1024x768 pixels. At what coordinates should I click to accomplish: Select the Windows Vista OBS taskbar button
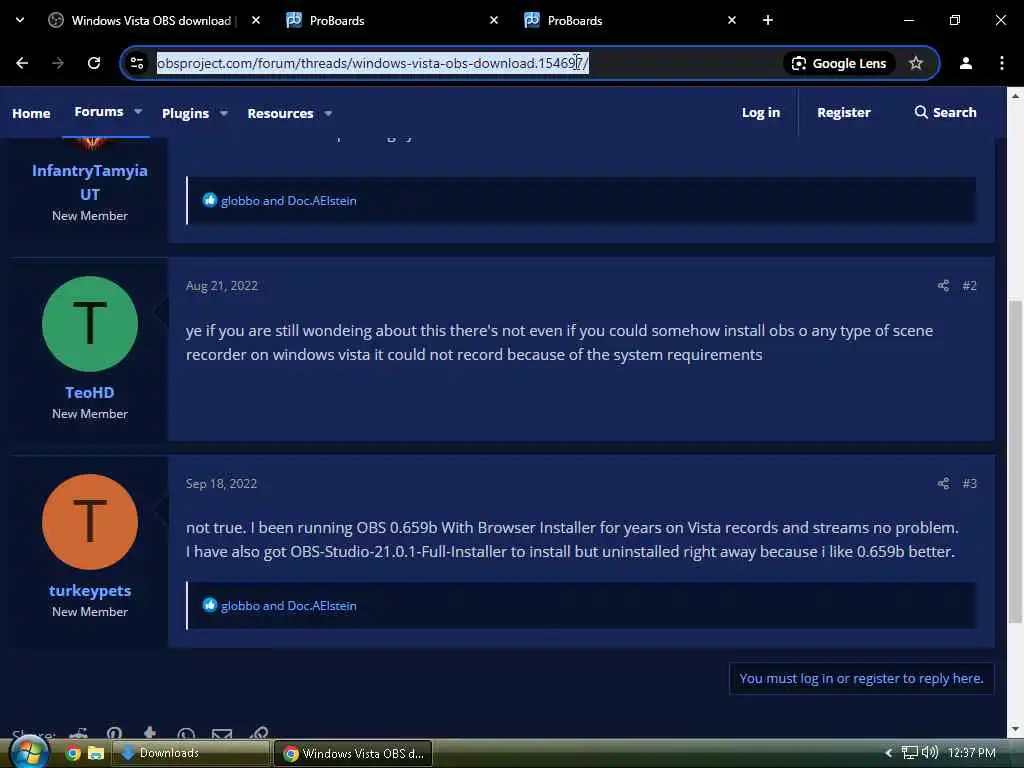click(x=353, y=753)
